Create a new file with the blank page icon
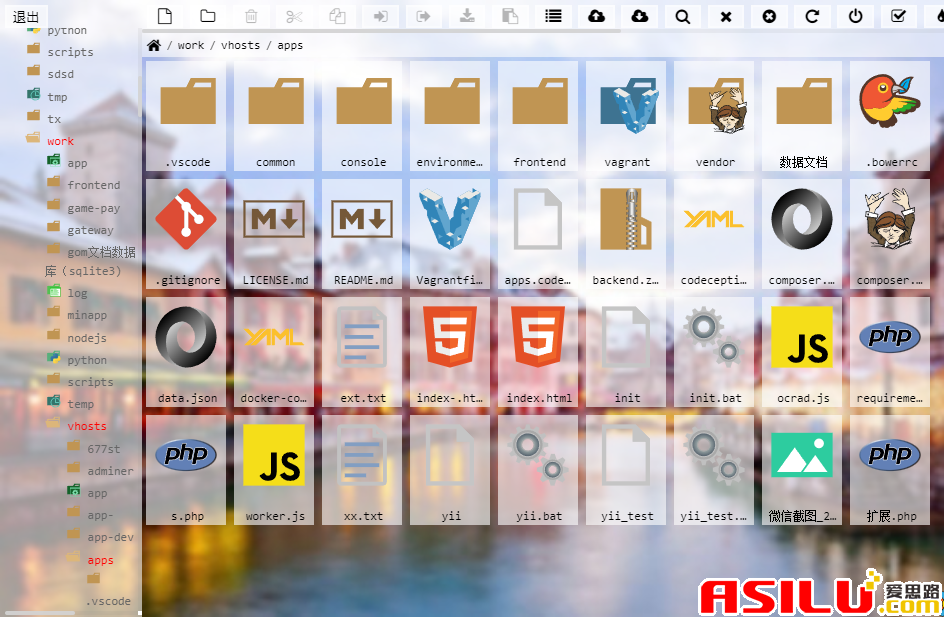 click(x=164, y=16)
